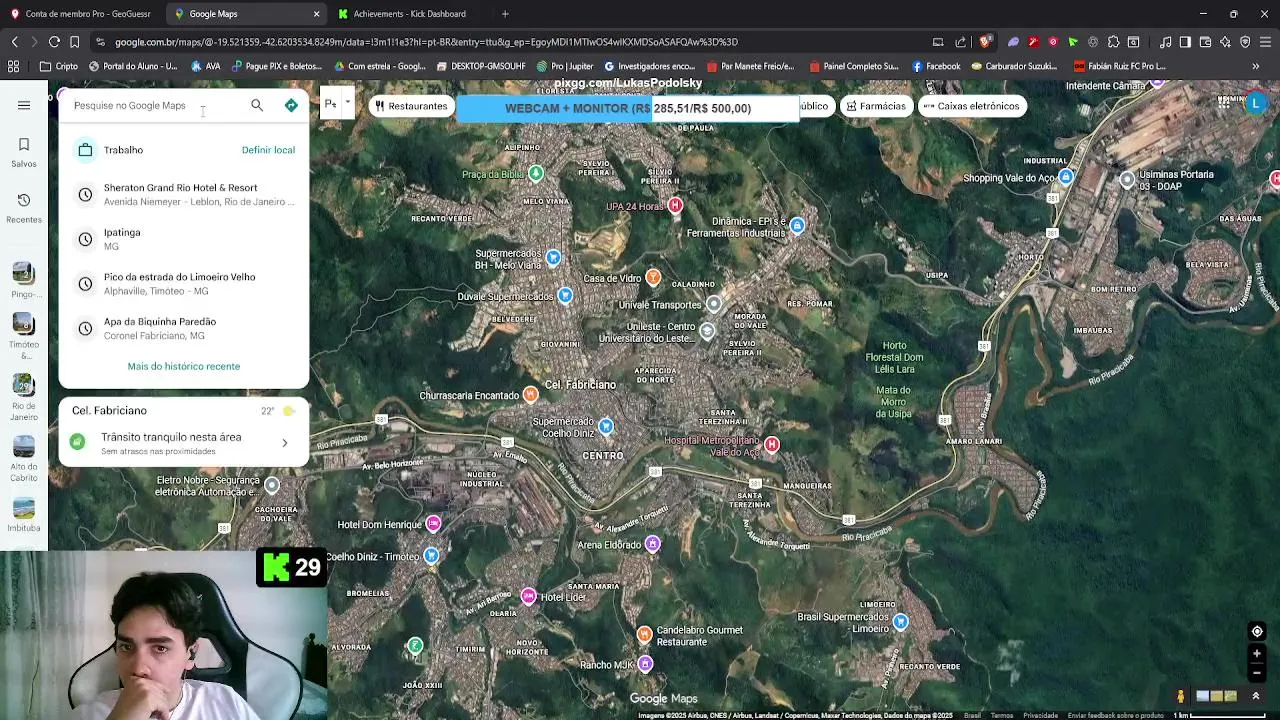
Task: Pick up the Street View pegman
Action: (x=1180, y=696)
